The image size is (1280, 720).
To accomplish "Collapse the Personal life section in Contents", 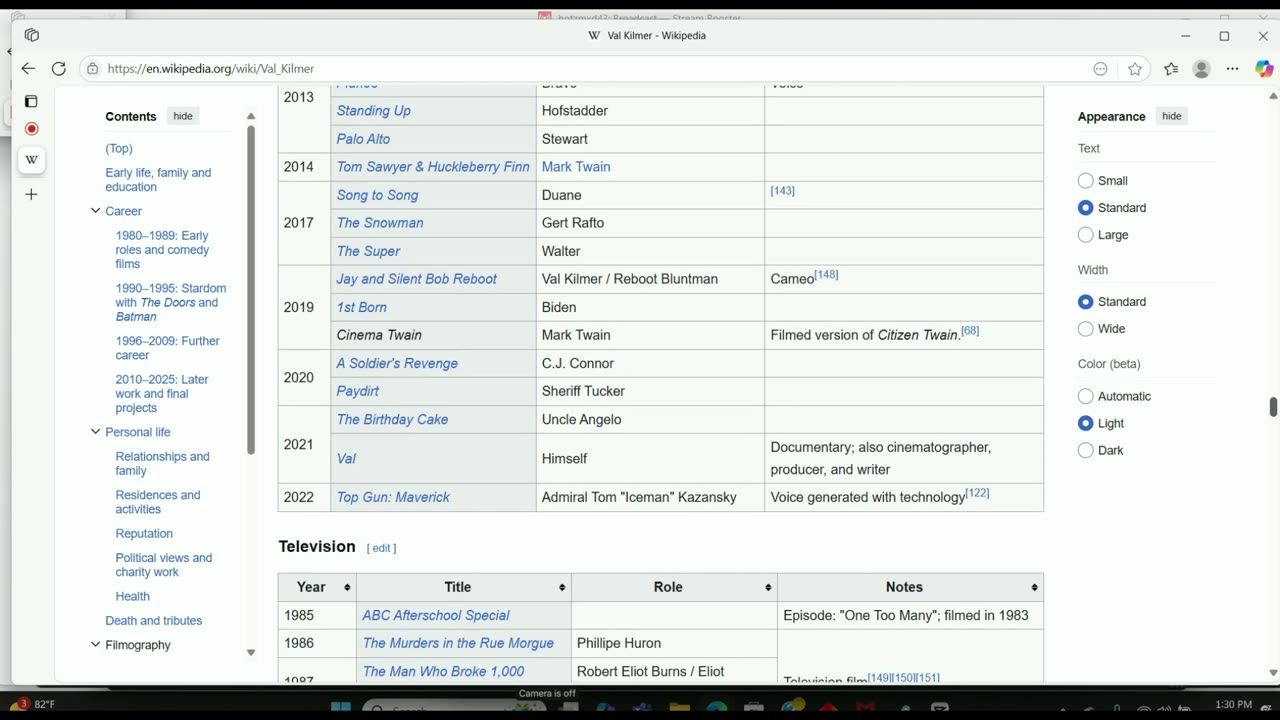I will tap(96, 432).
